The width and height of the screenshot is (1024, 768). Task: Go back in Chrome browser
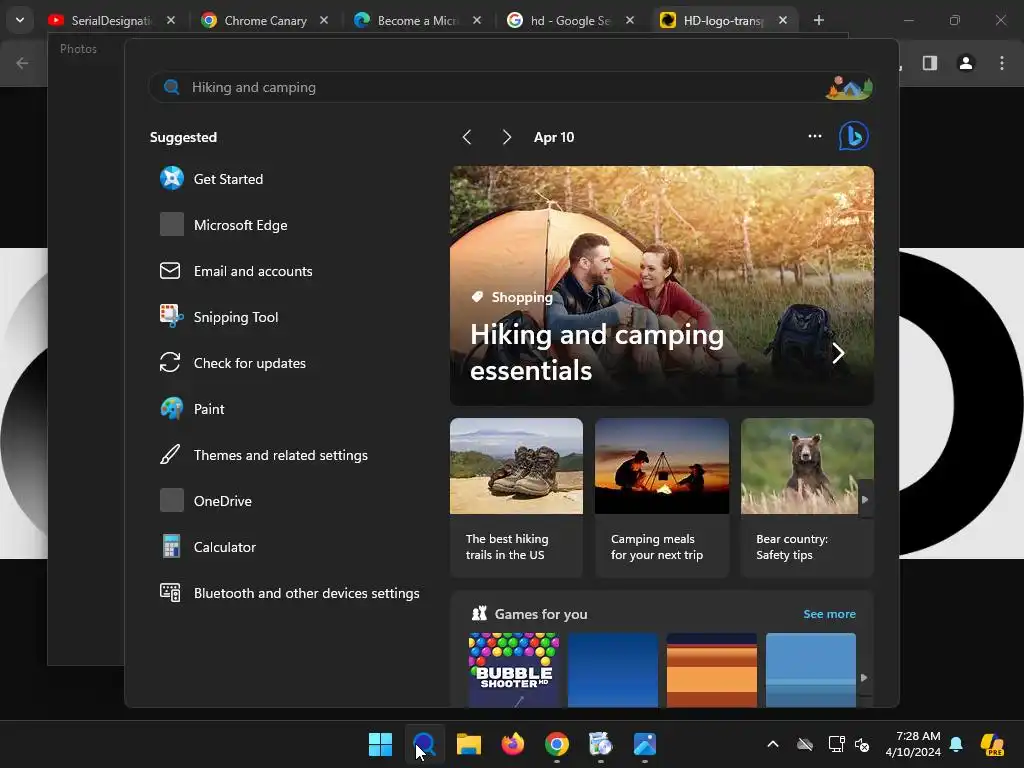22,63
